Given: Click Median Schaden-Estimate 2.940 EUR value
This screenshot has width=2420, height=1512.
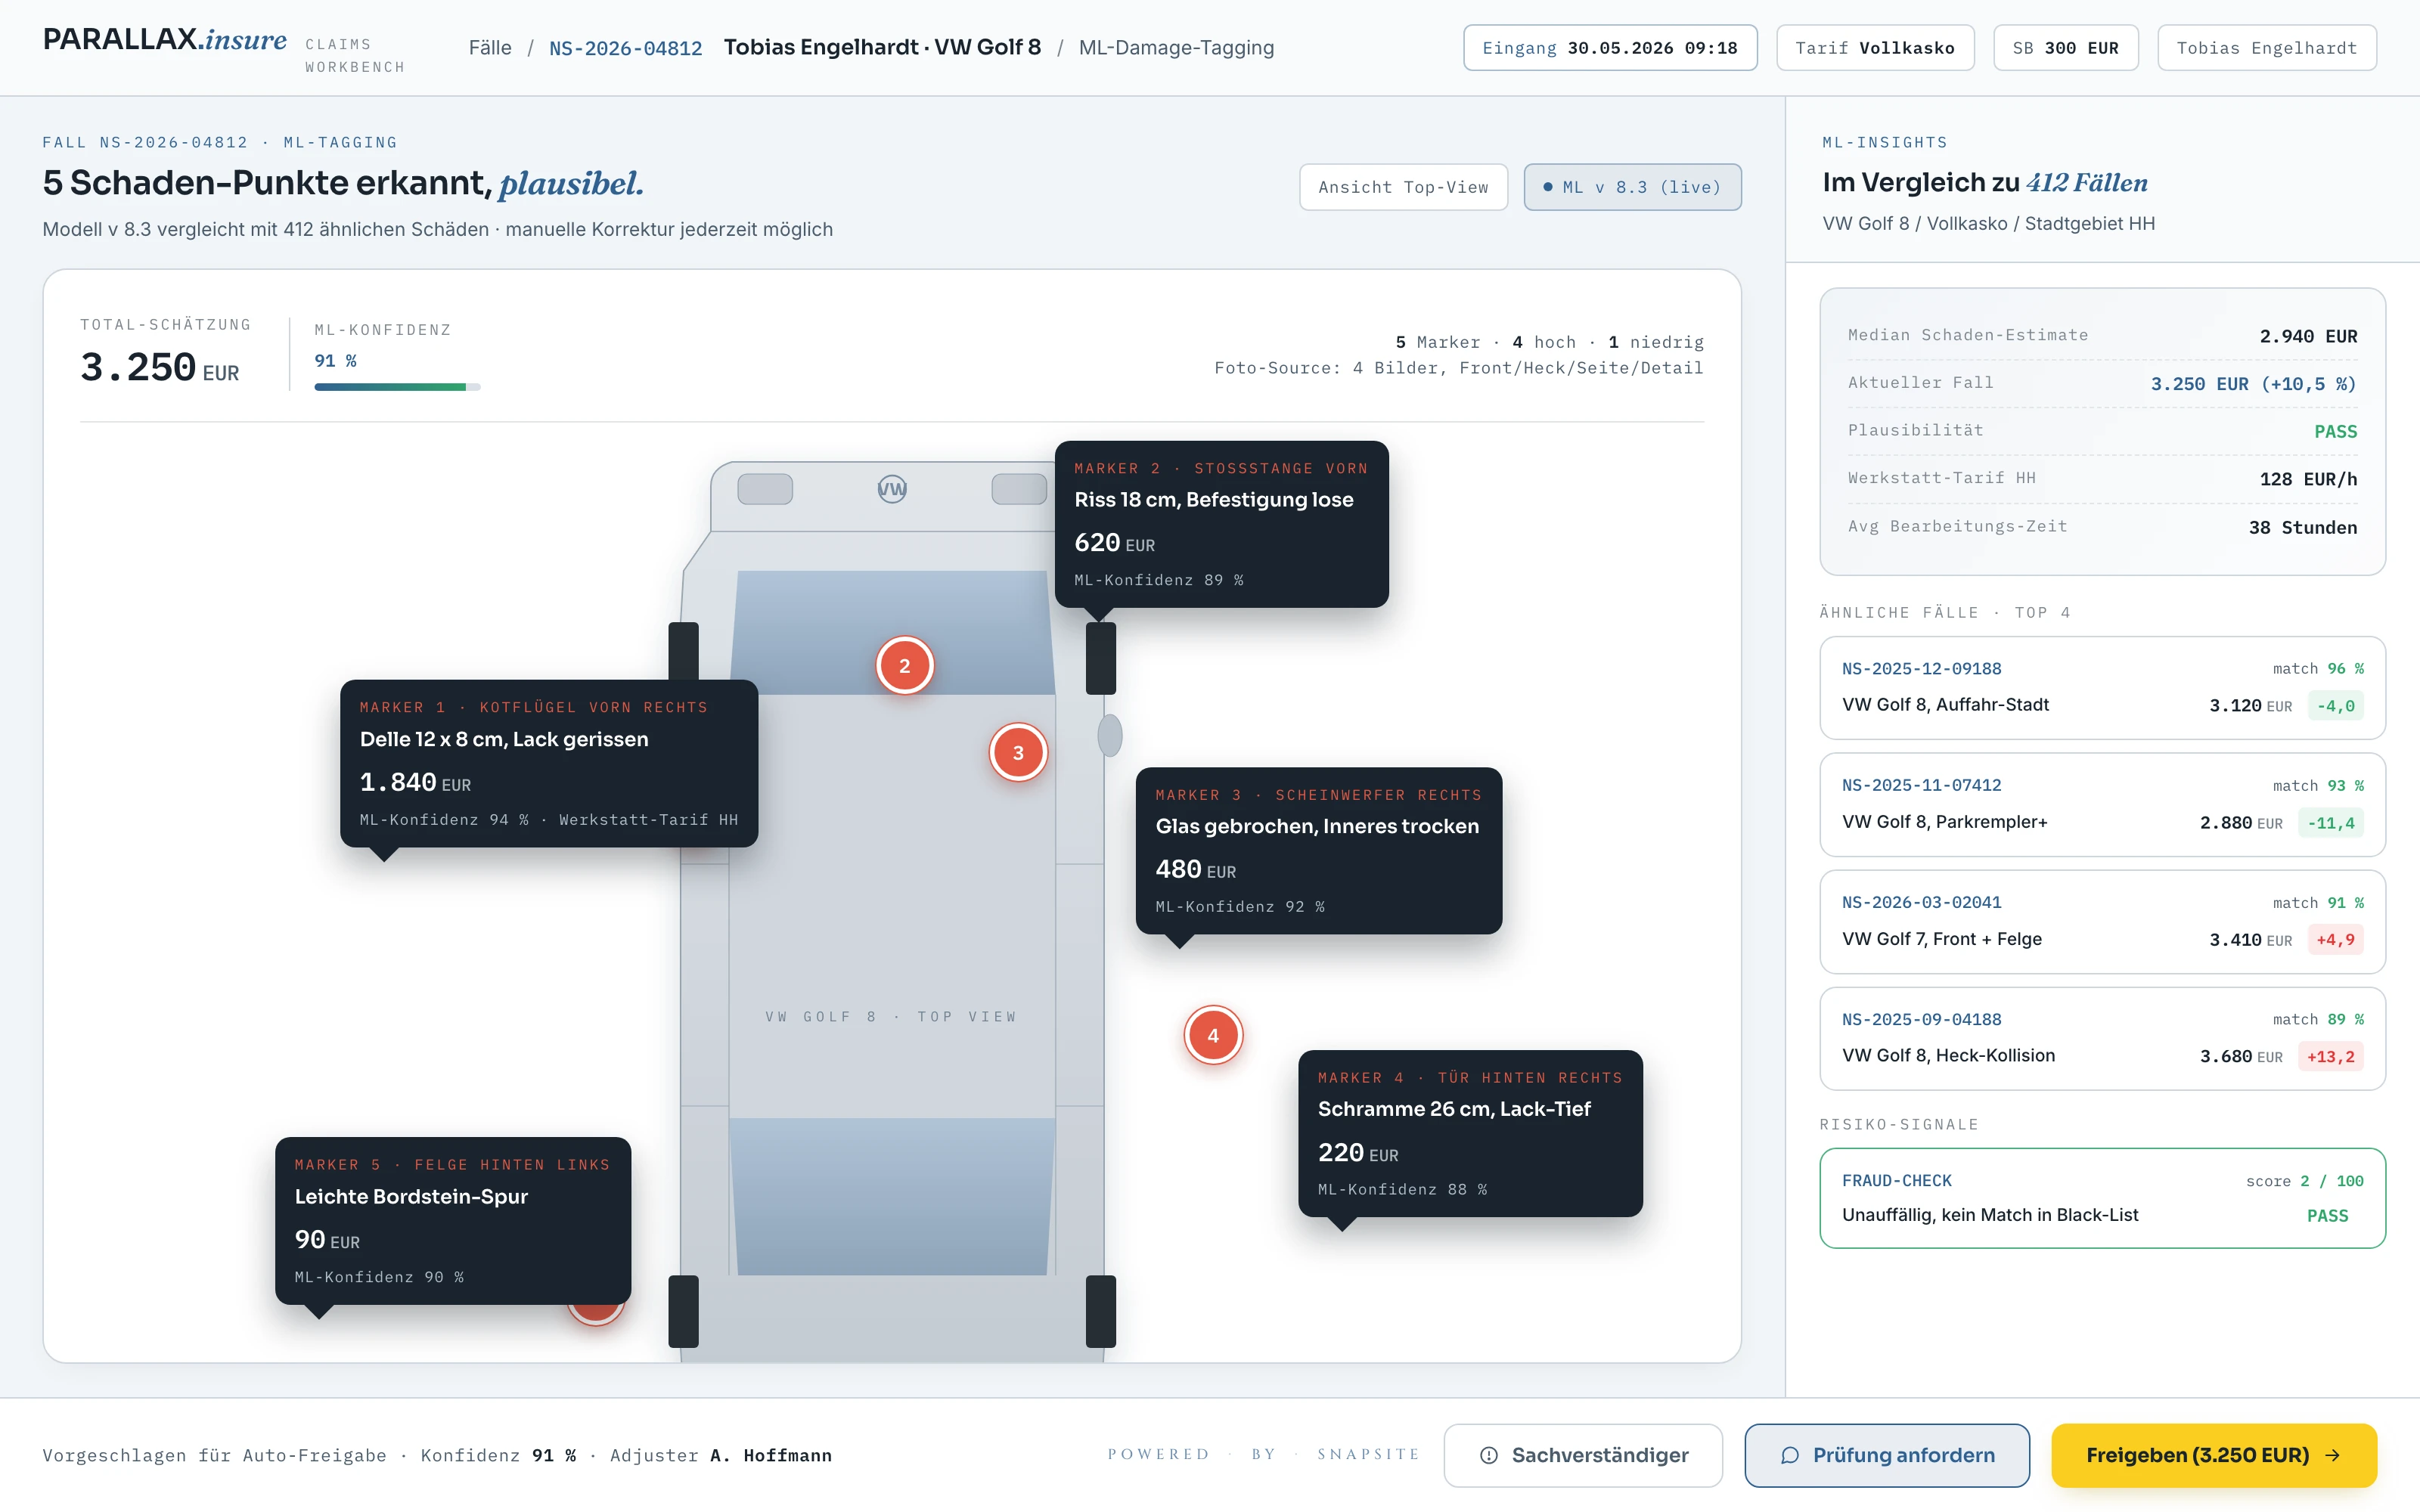Looking at the screenshot, I should pos(2308,336).
